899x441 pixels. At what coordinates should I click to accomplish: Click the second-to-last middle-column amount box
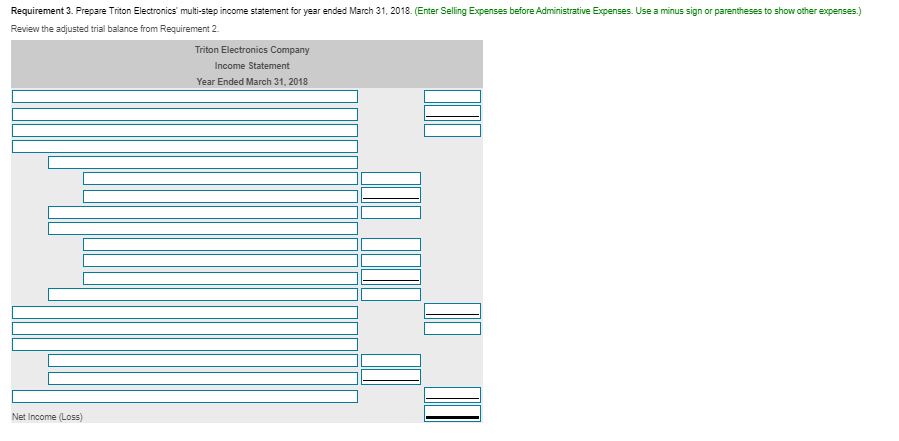391,360
